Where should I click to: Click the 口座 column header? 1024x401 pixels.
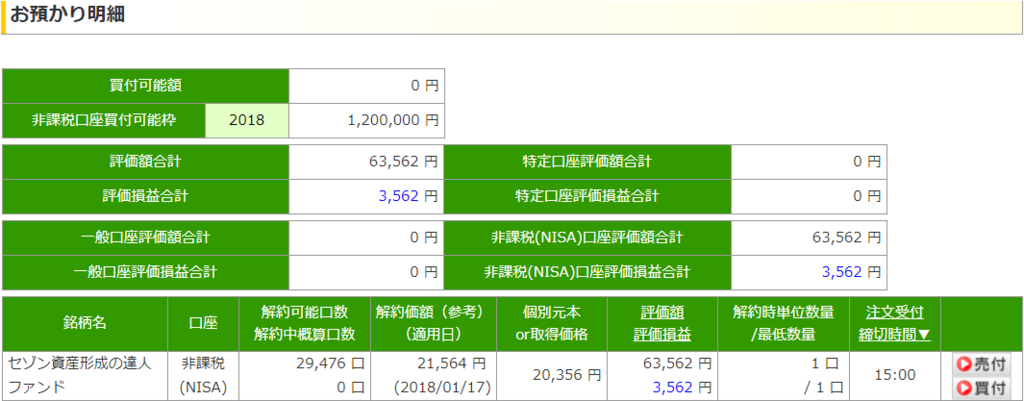[x=204, y=323]
